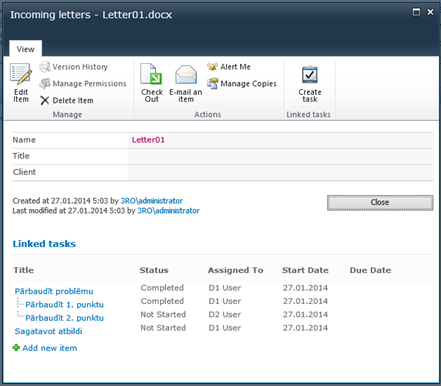Click Not Started status of Sagatavot atbildi
Viewport: 441px width, 386px height.
[x=163, y=328]
